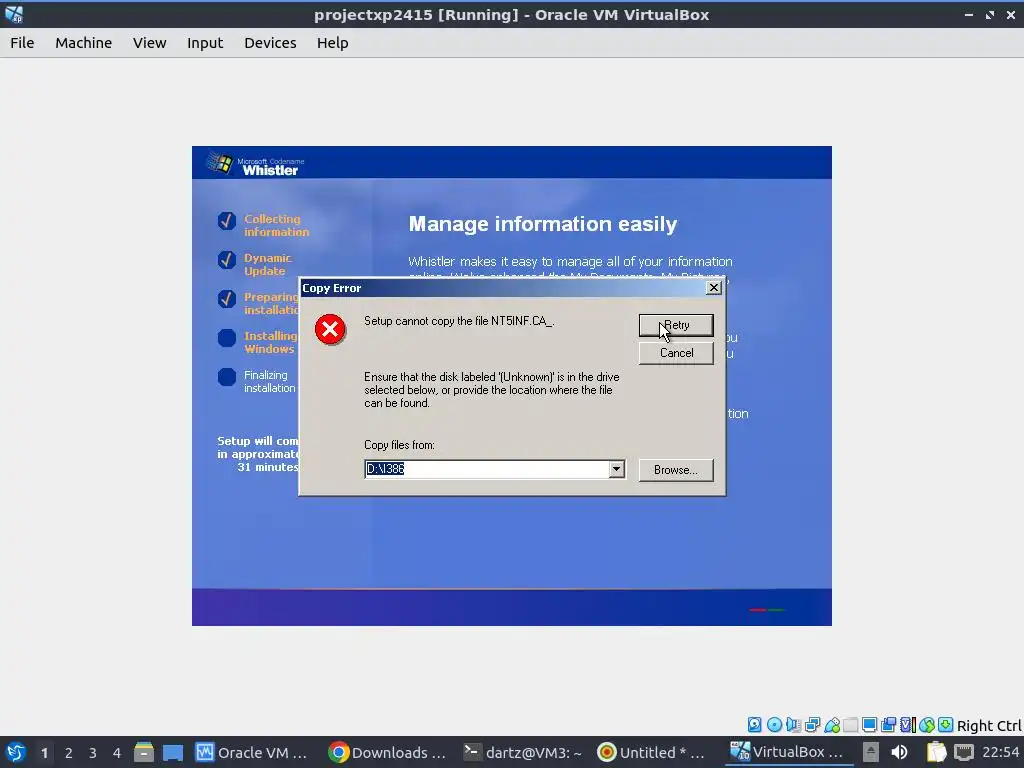Viewport: 1024px width, 768px height.
Task: Switch to workspace 1
Action: 44,753
